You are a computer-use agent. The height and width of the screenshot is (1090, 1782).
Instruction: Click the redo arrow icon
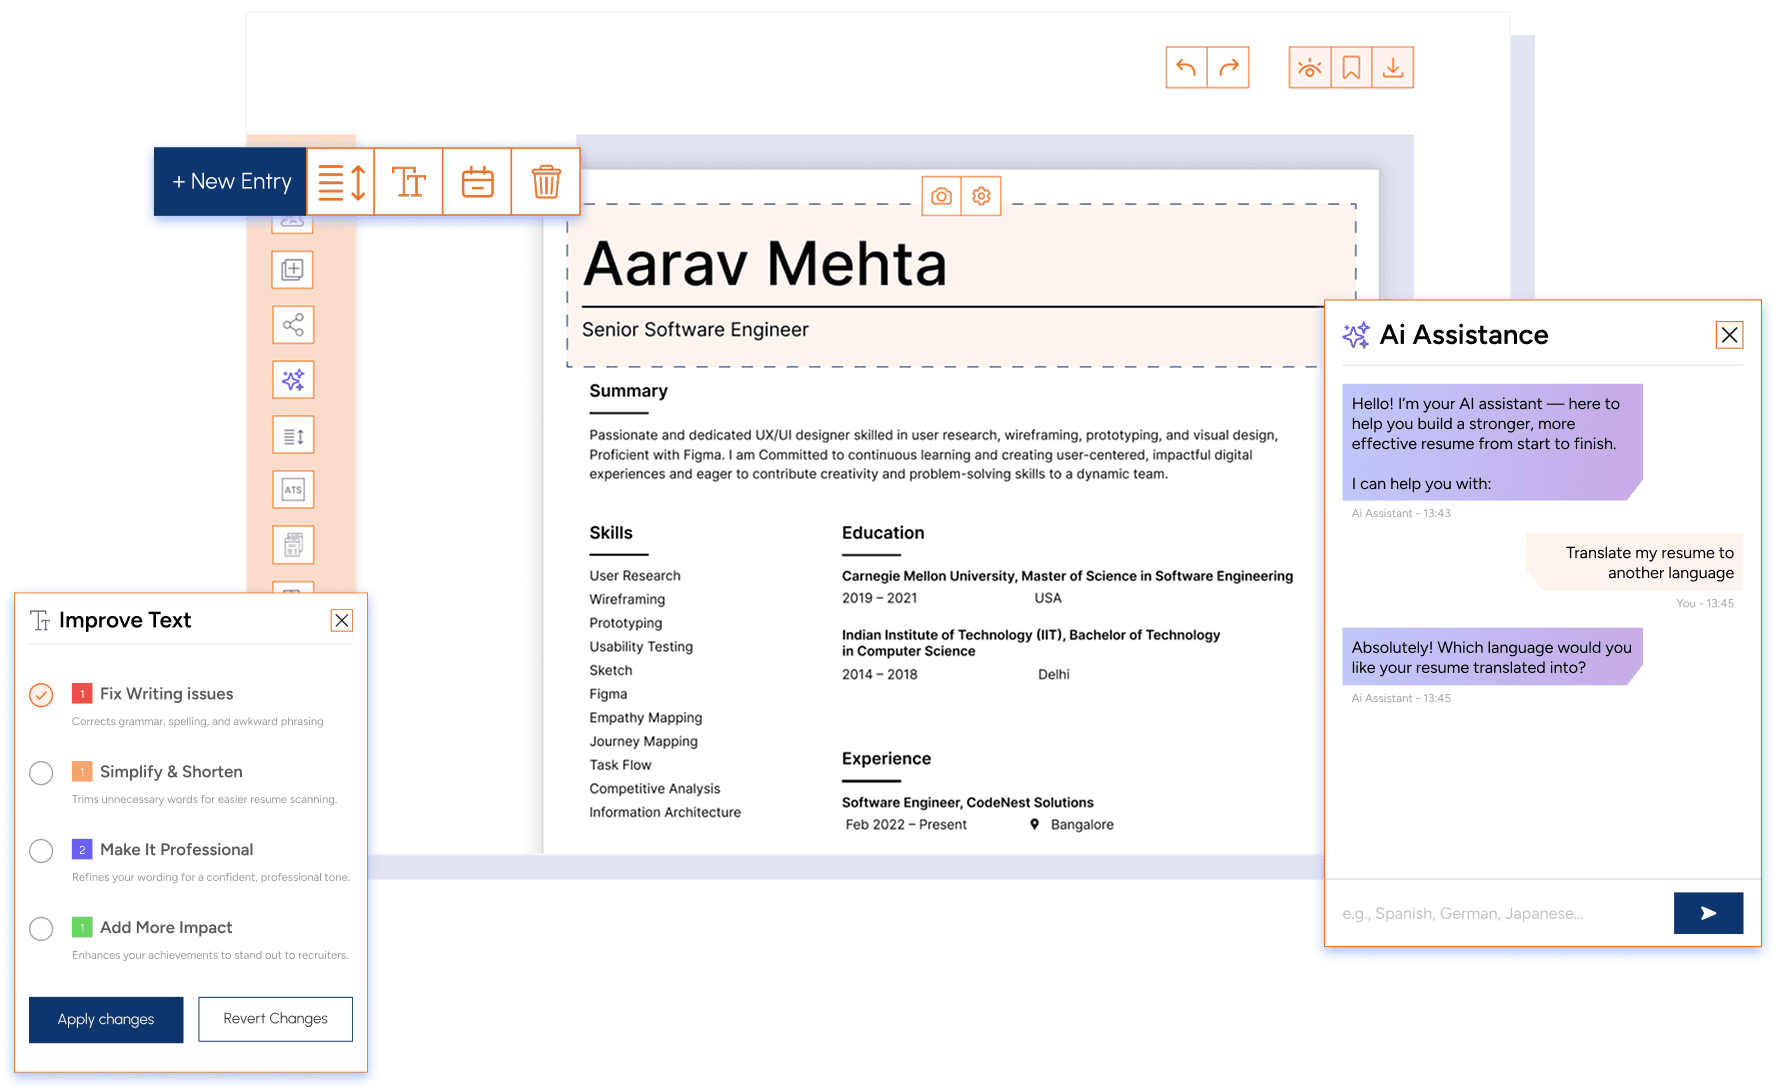1229,68
